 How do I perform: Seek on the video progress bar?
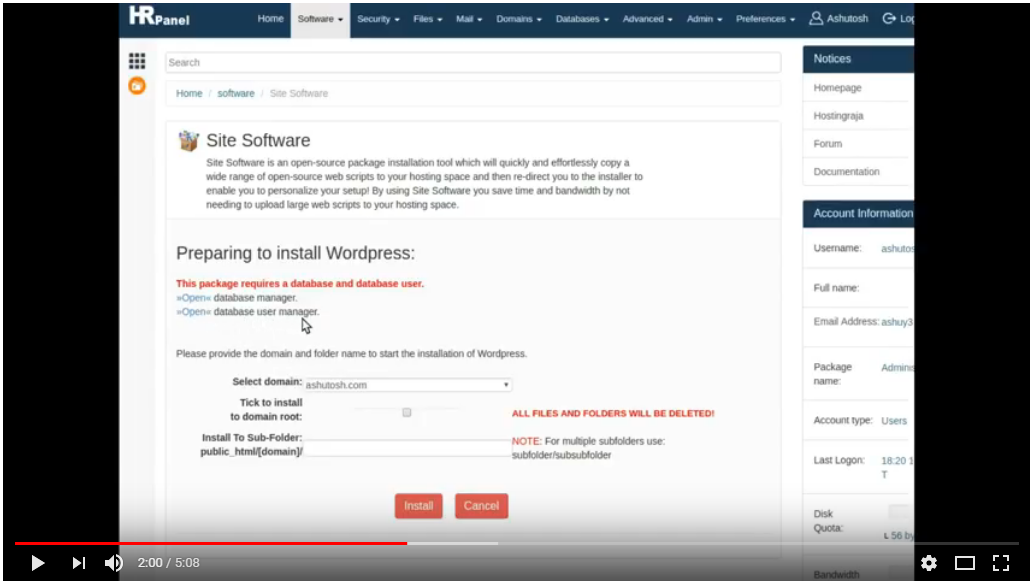point(516,543)
